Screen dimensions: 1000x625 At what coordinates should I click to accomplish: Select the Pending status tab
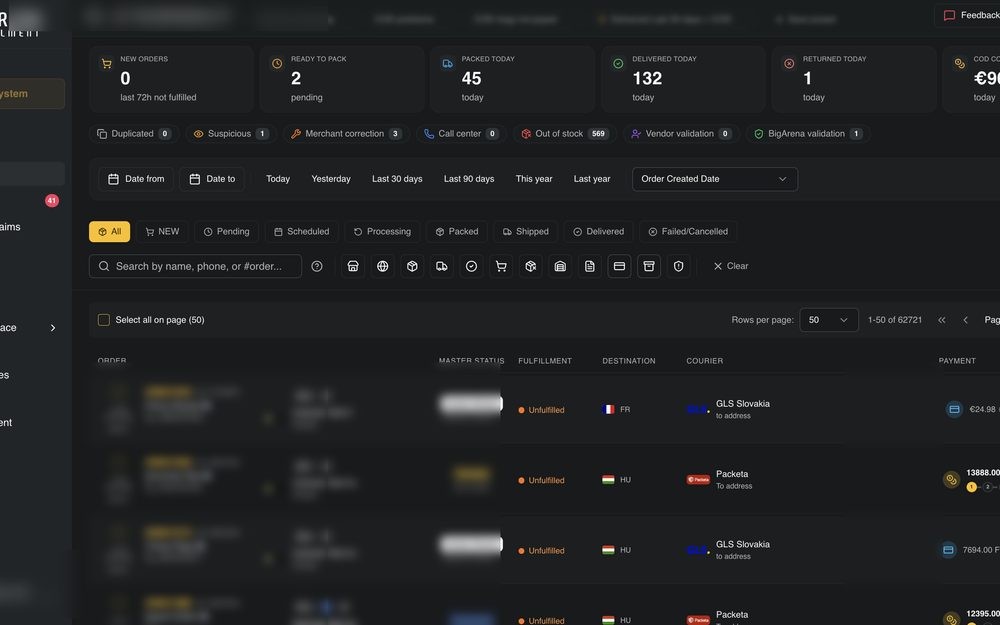click(x=226, y=232)
